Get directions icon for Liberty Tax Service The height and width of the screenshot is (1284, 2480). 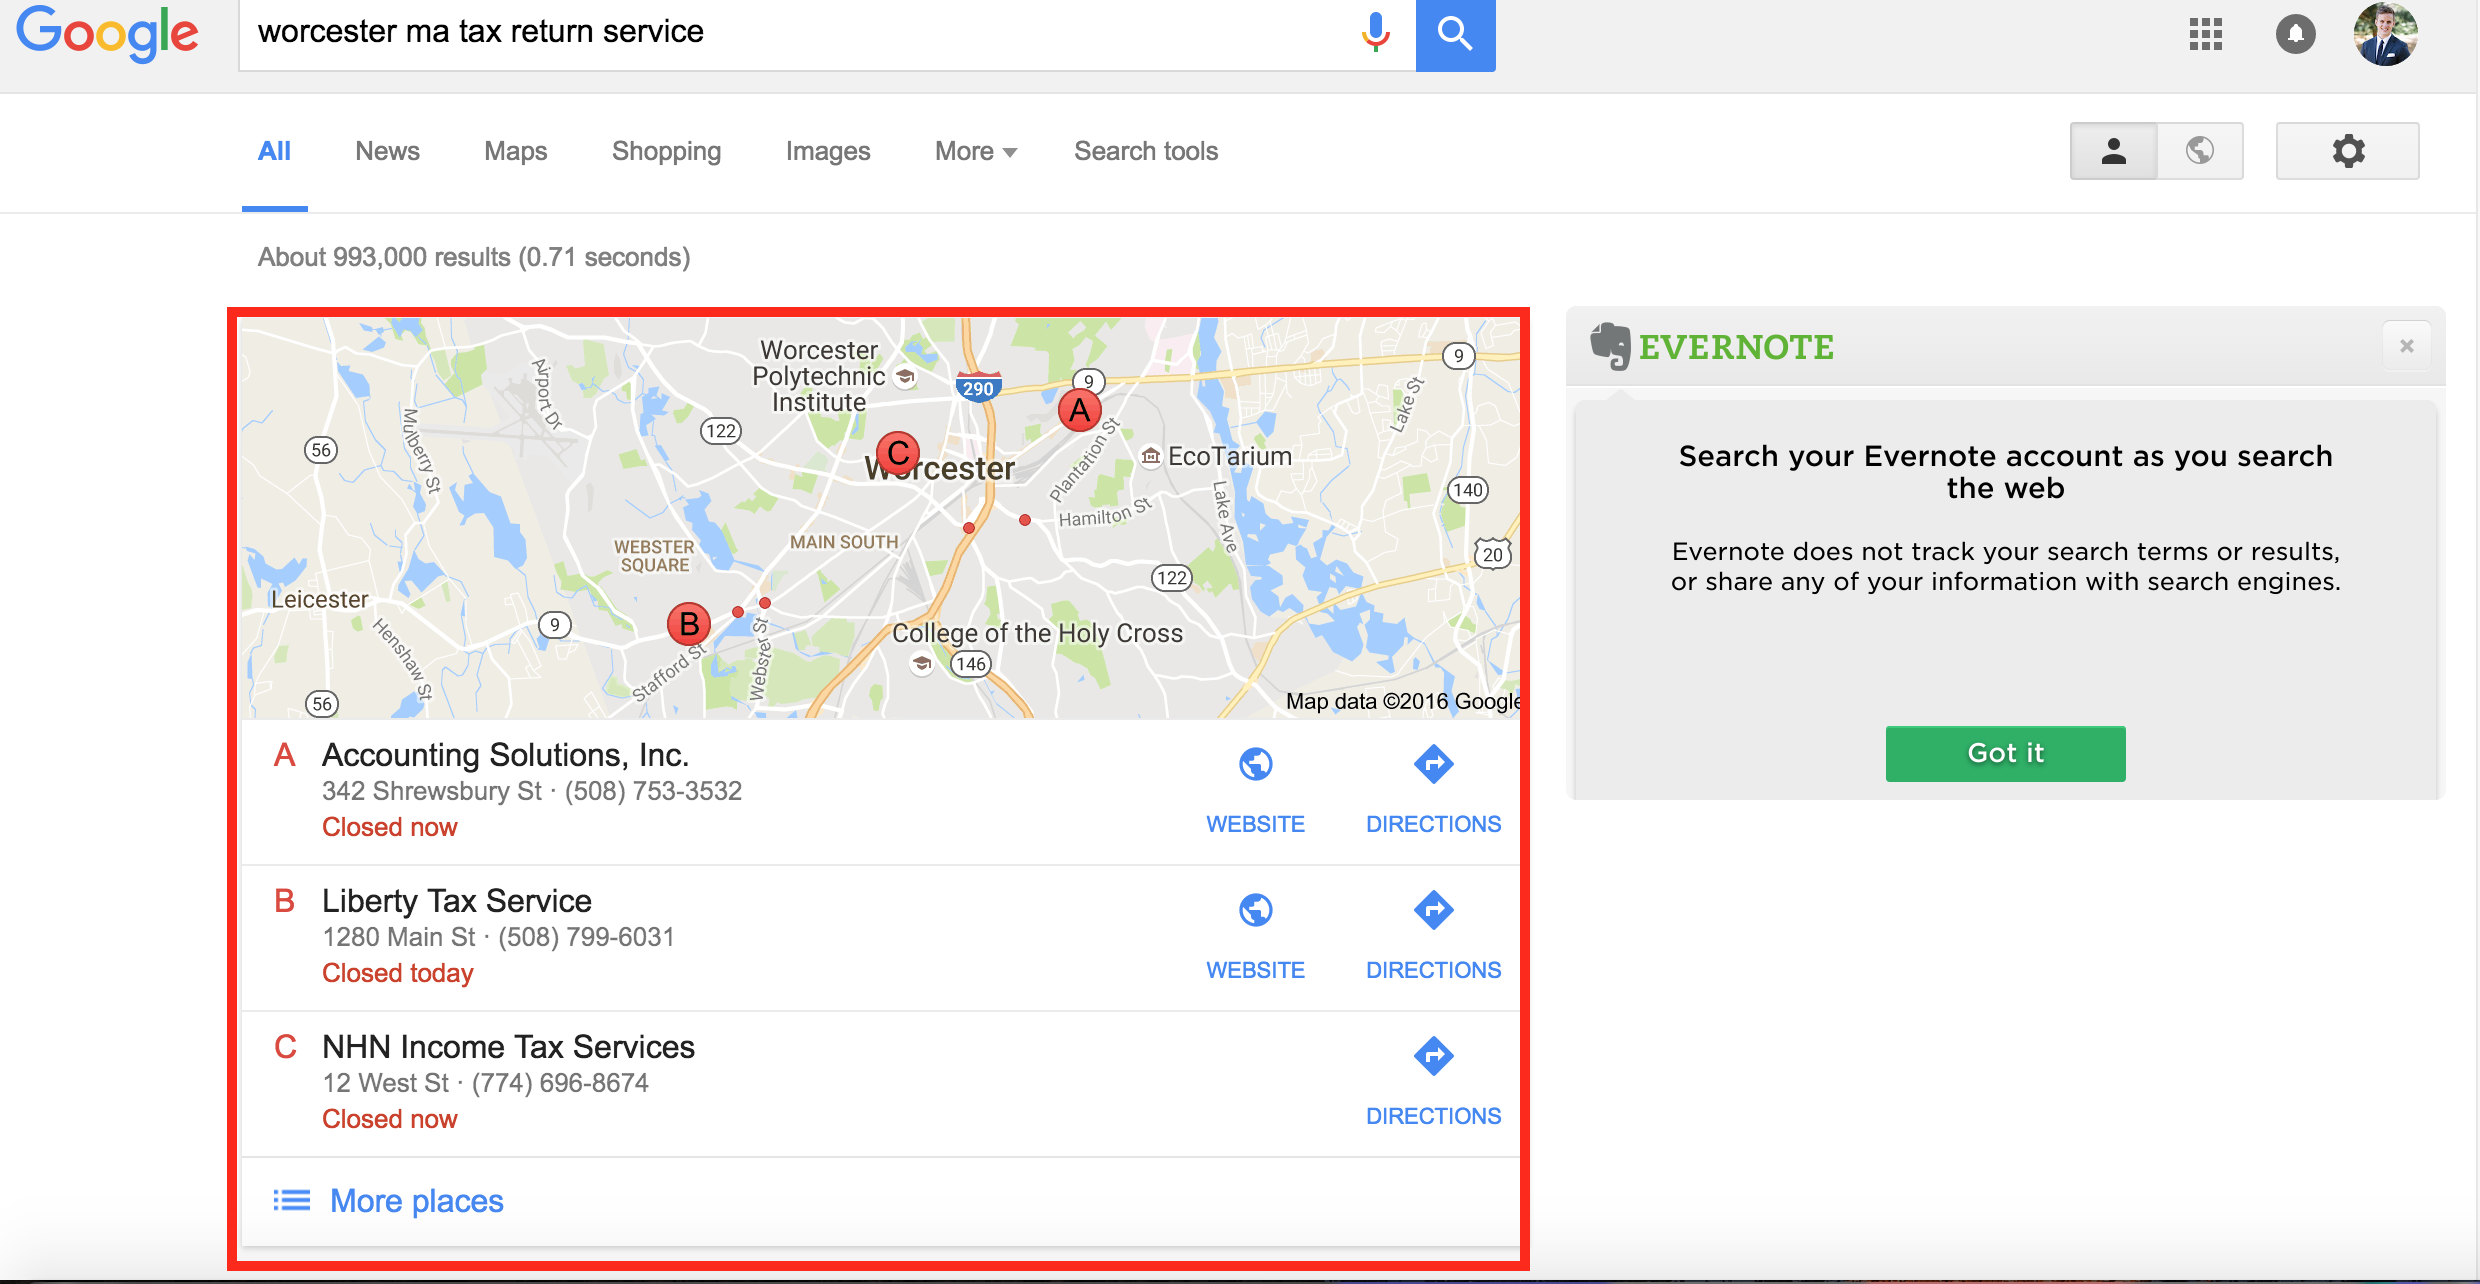[x=1434, y=910]
